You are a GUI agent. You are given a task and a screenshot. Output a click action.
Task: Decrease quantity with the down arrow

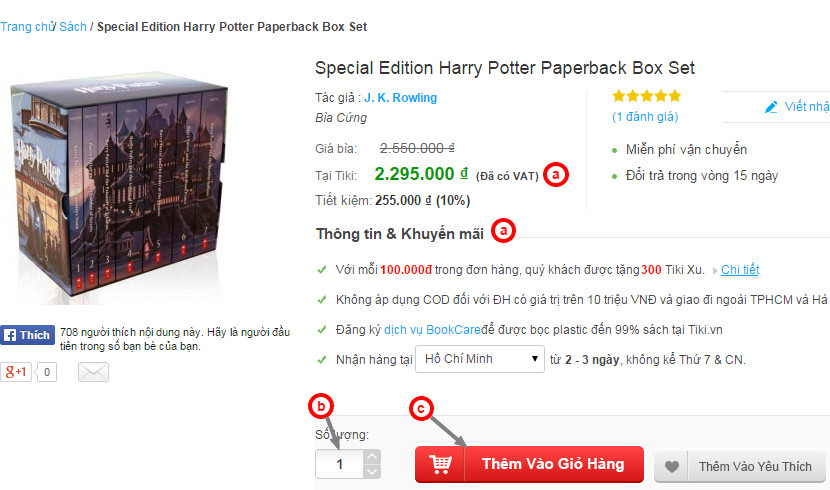click(x=372, y=471)
